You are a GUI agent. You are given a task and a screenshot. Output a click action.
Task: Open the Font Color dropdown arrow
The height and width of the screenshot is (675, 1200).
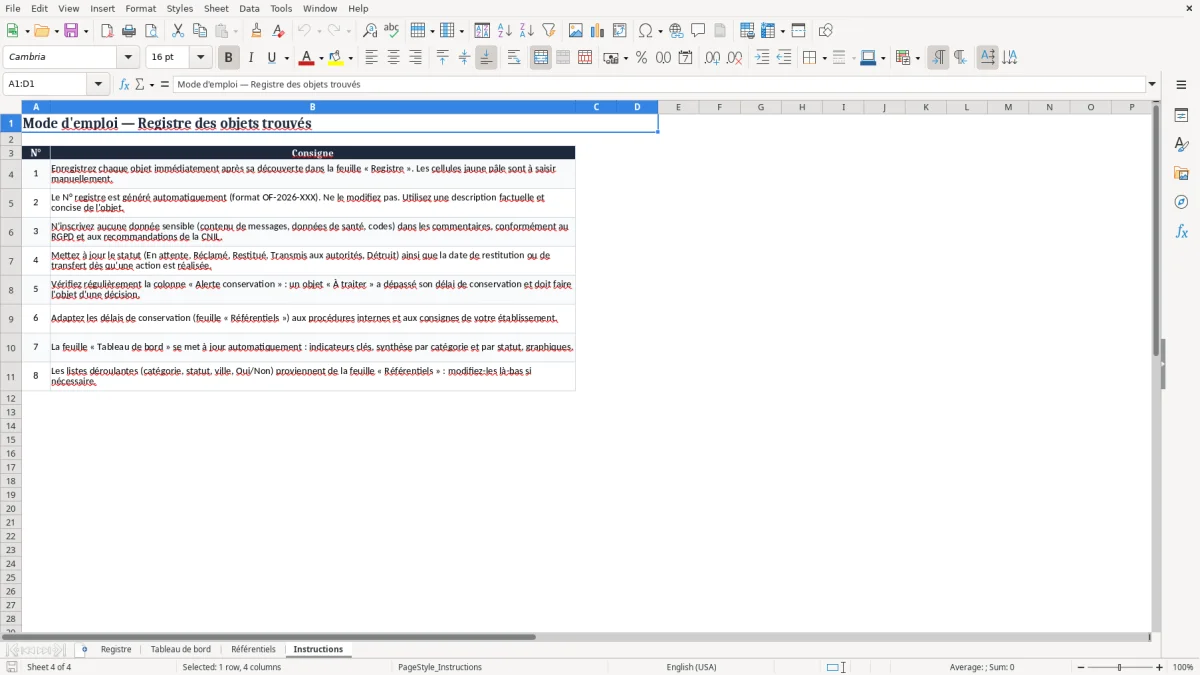tap(321, 58)
